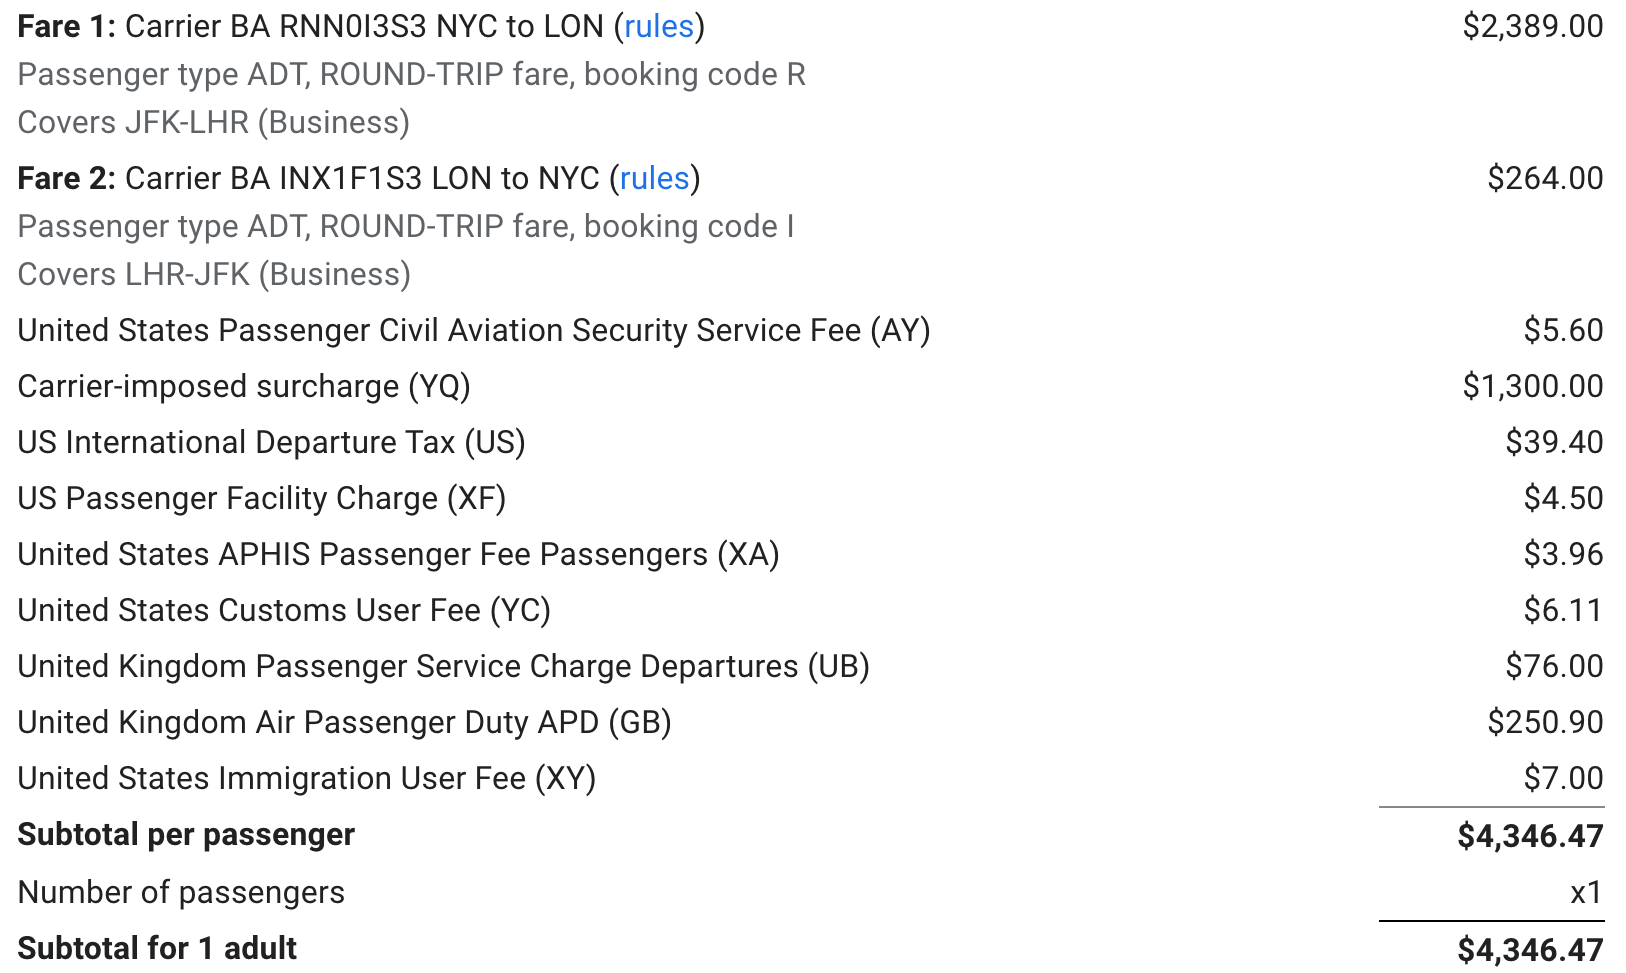Click the $39.40 departure tax amount
Image resolution: width=1626 pixels, height=973 pixels.
click(1554, 442)
